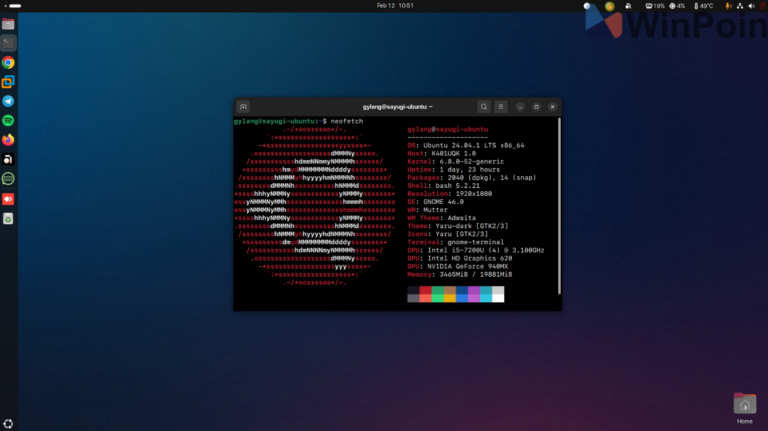768x431 pixels.
Task: Minimize the terminal window
Action: 520,107
